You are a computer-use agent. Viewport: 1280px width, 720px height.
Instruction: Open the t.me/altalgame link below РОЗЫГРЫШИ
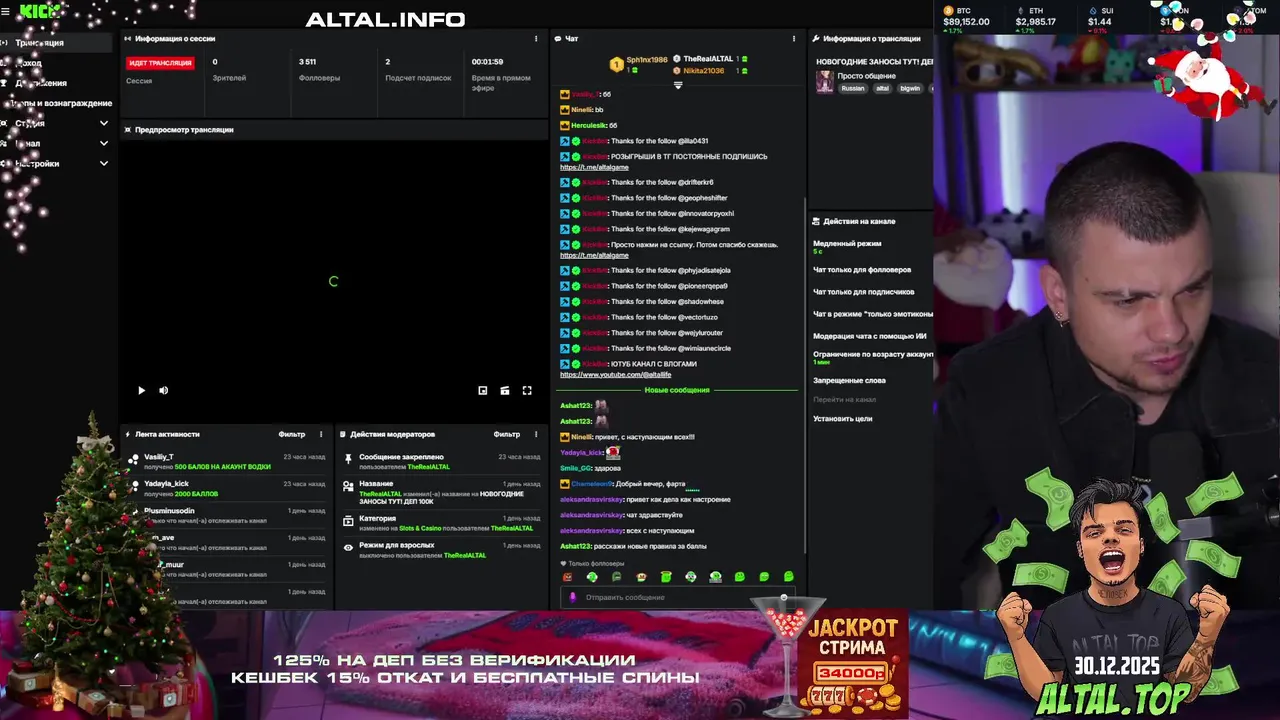point(594,167)
